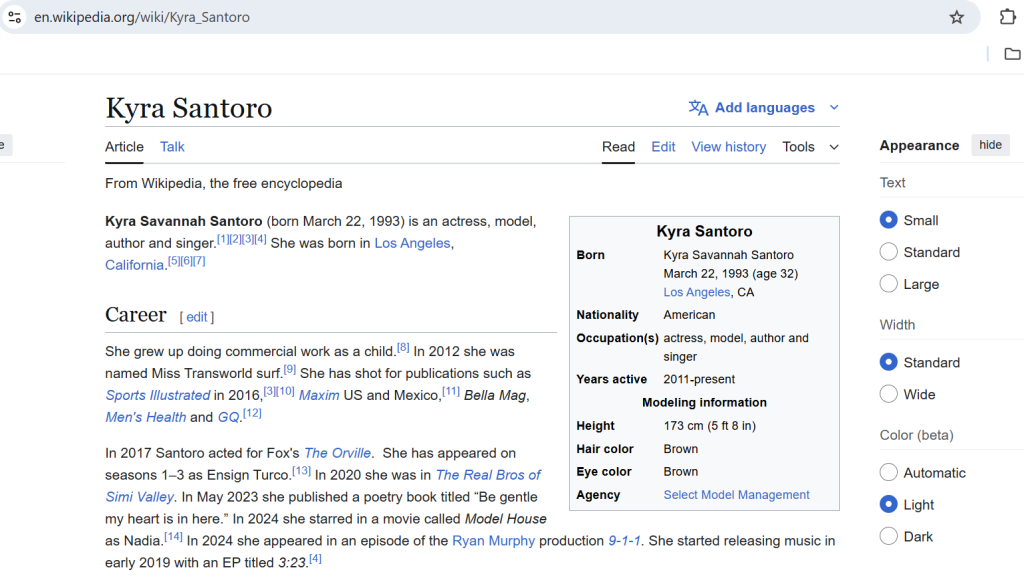Image resolution: width=1024 pixels, height=576 pixels.
Task: Hide the Appearance panel
Action: click(x=990, y=145)
